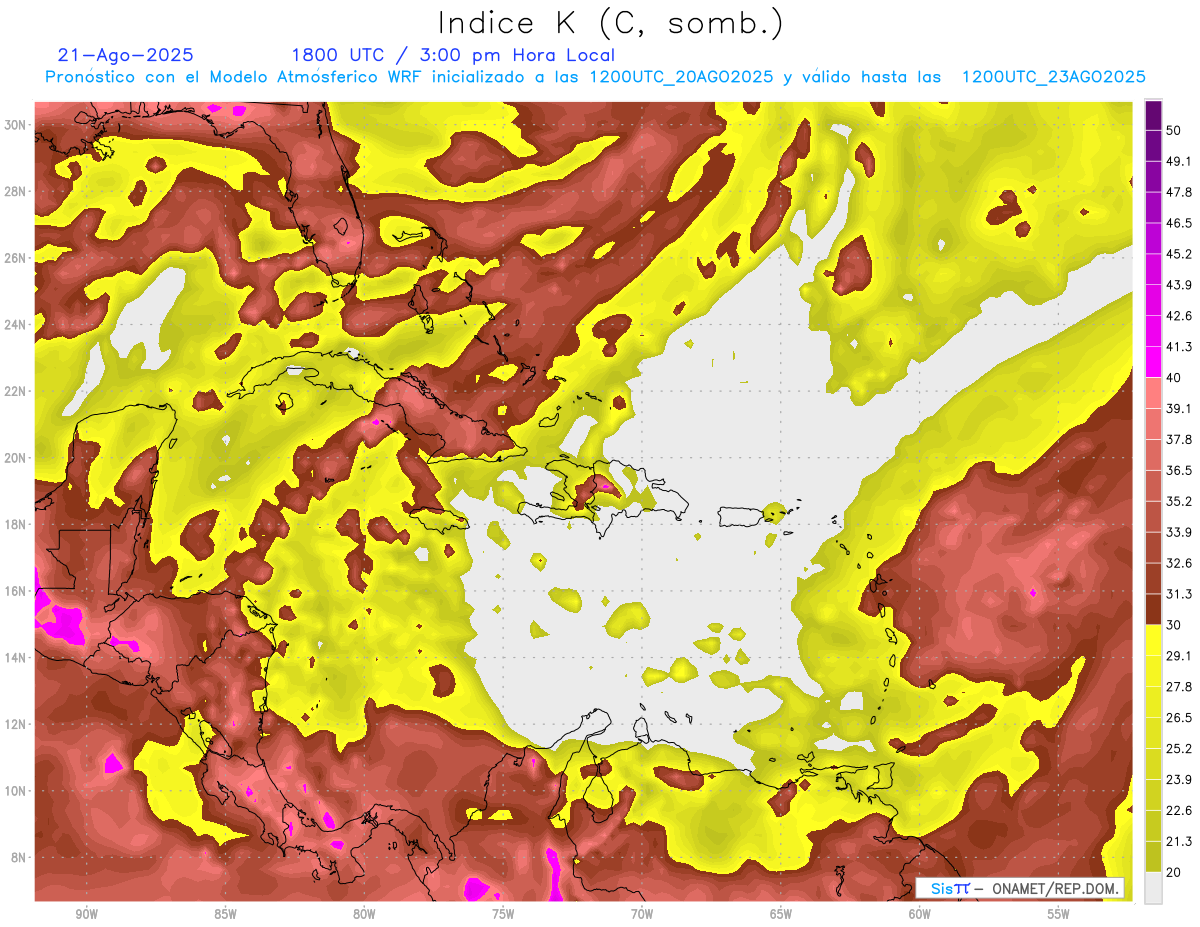Click colorbar value "26.5"
Viewport: 1200px width, 927px height.
1178,718
